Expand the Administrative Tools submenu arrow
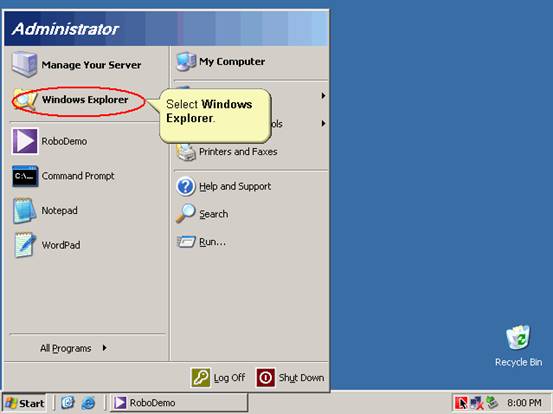The image size is (553, 414). pyautogui.click(x=323, y=123)
